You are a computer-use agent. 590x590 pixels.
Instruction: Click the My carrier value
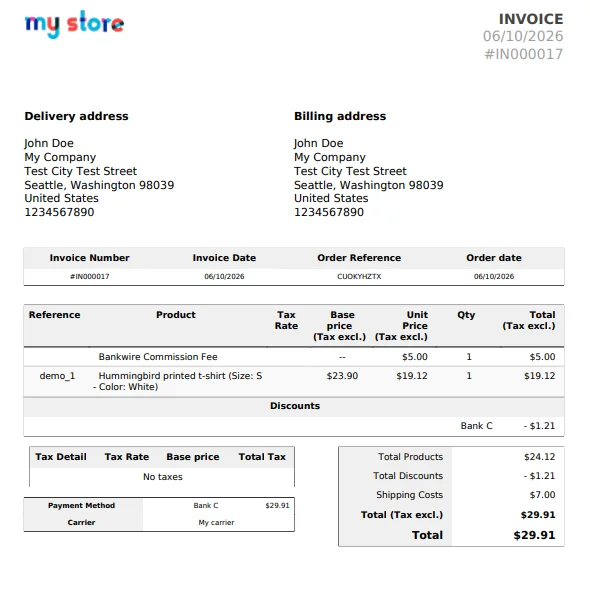[x=216, y=522]
